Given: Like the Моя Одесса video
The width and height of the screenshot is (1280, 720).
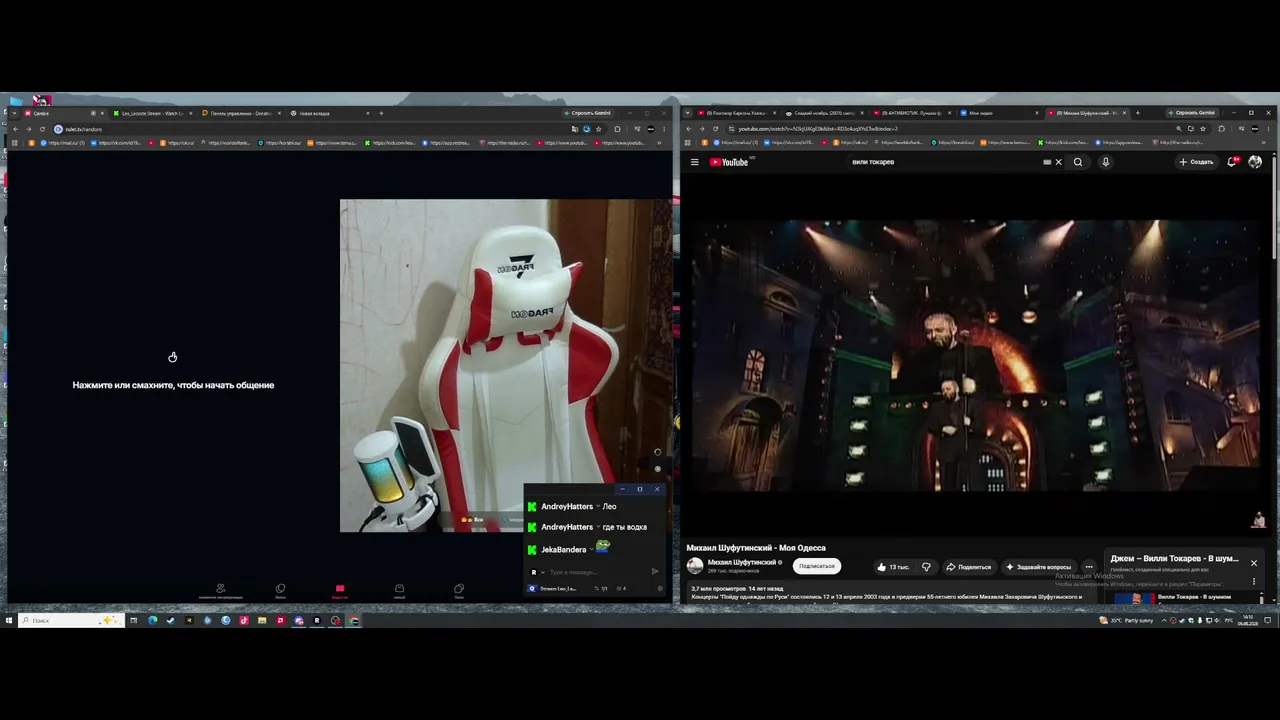Looking at the screenshot, I should [x=893, y=567].
